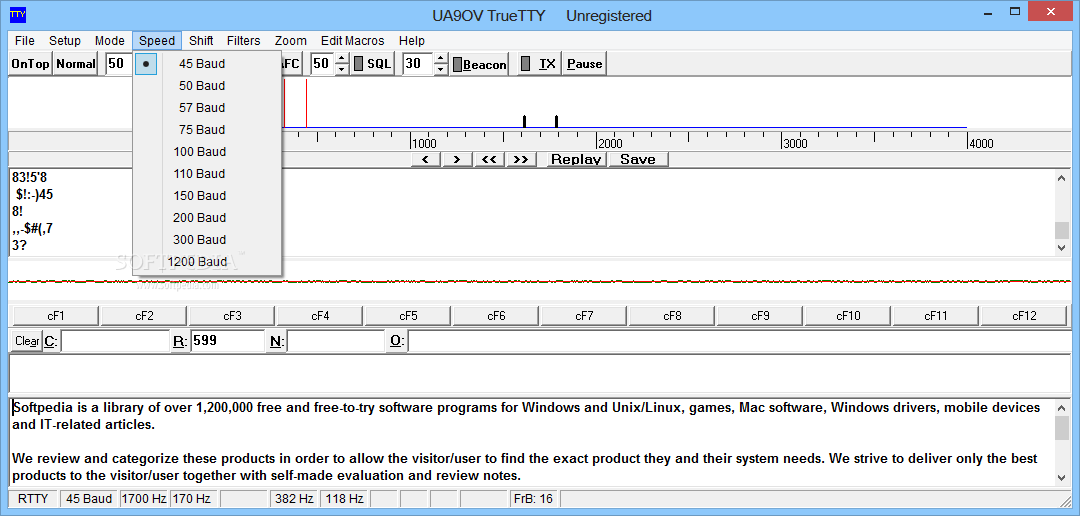Select 110 Baud speed
Viewport: 1080px width, 516px height.
207,174
